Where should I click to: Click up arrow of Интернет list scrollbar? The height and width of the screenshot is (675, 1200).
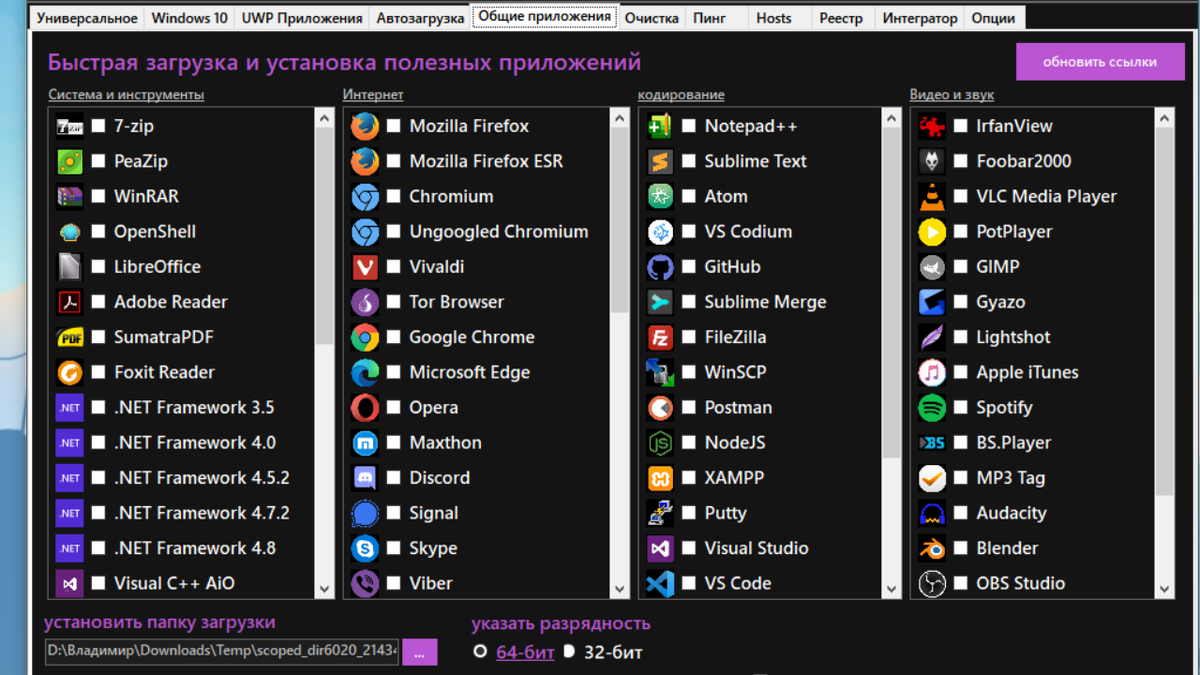620,118
